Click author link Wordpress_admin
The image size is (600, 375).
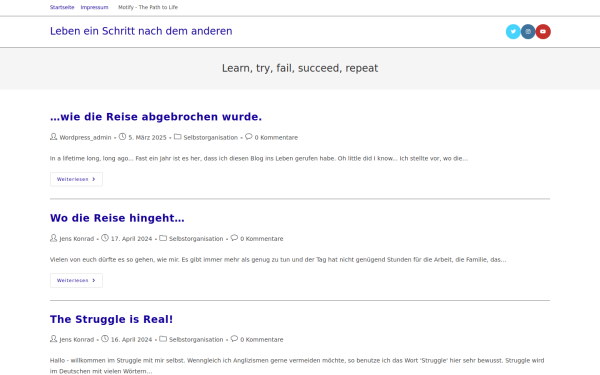(85, 137)
